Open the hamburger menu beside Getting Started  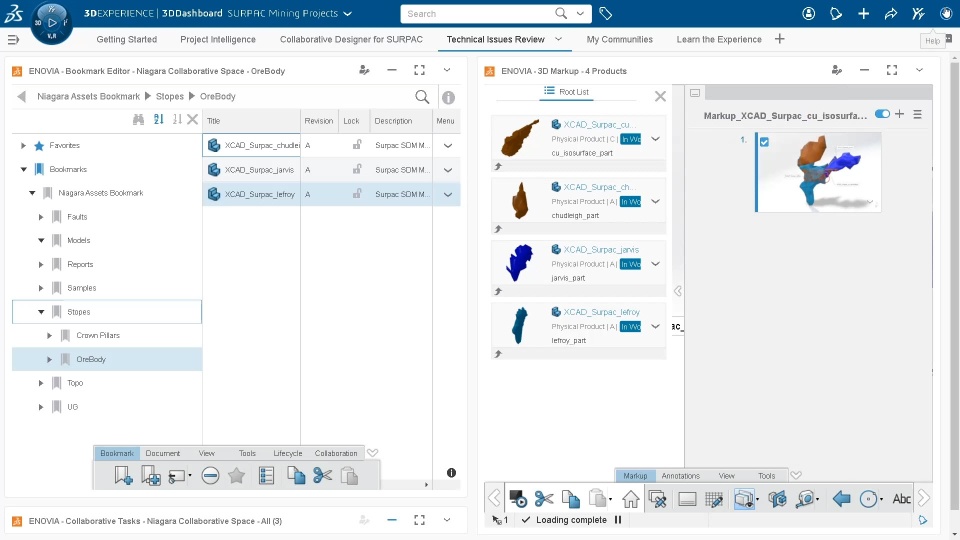point(13,40)
